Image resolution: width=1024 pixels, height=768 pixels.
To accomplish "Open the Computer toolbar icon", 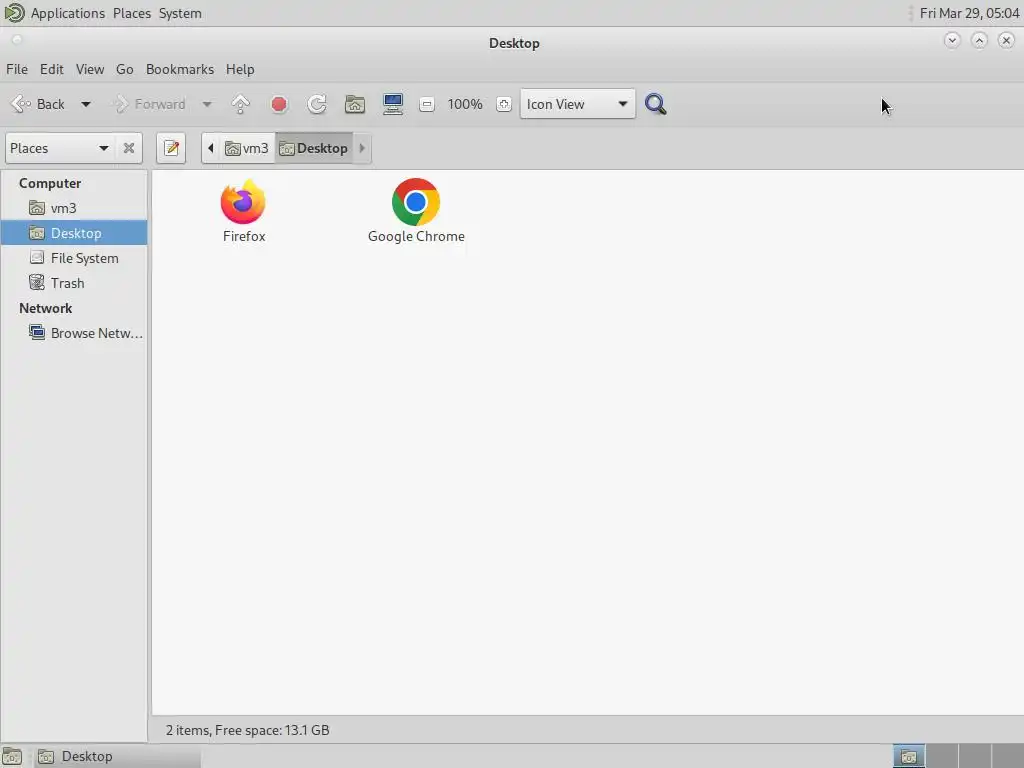I will [392, 104].
